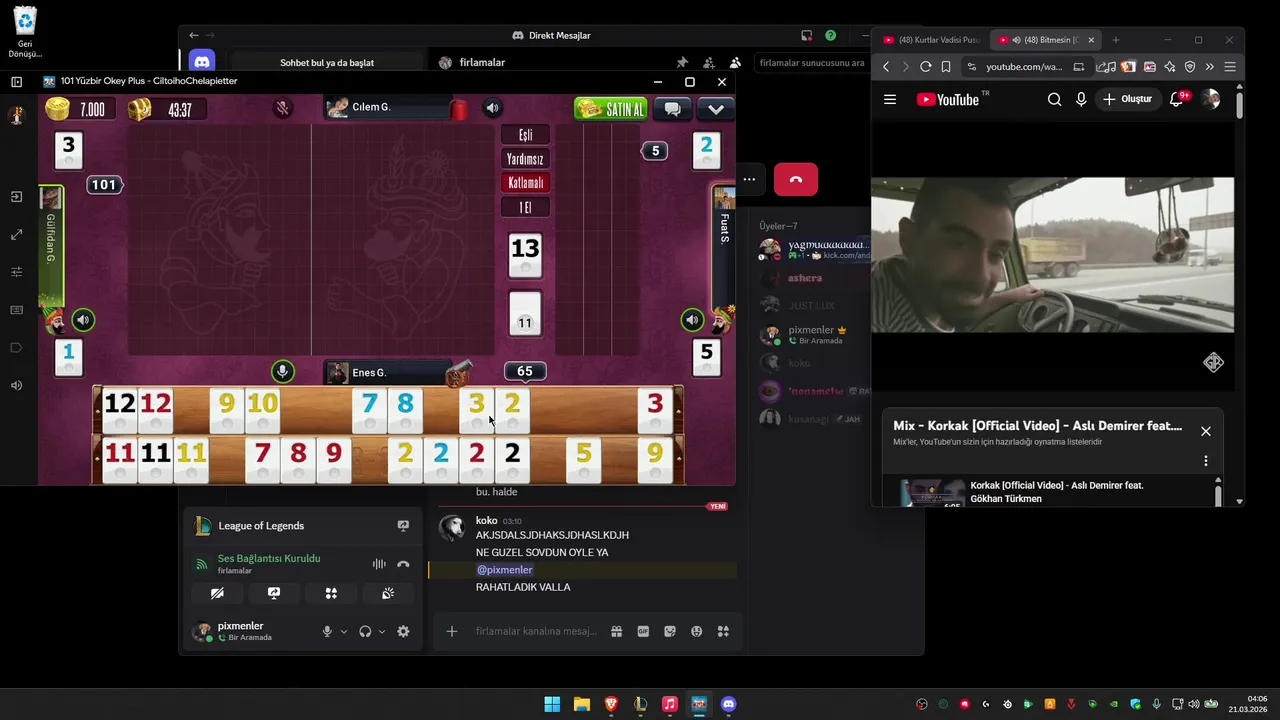Open the in-game chat bubble icon
This screenshot has width=1280, height=720.
point(673,109)
